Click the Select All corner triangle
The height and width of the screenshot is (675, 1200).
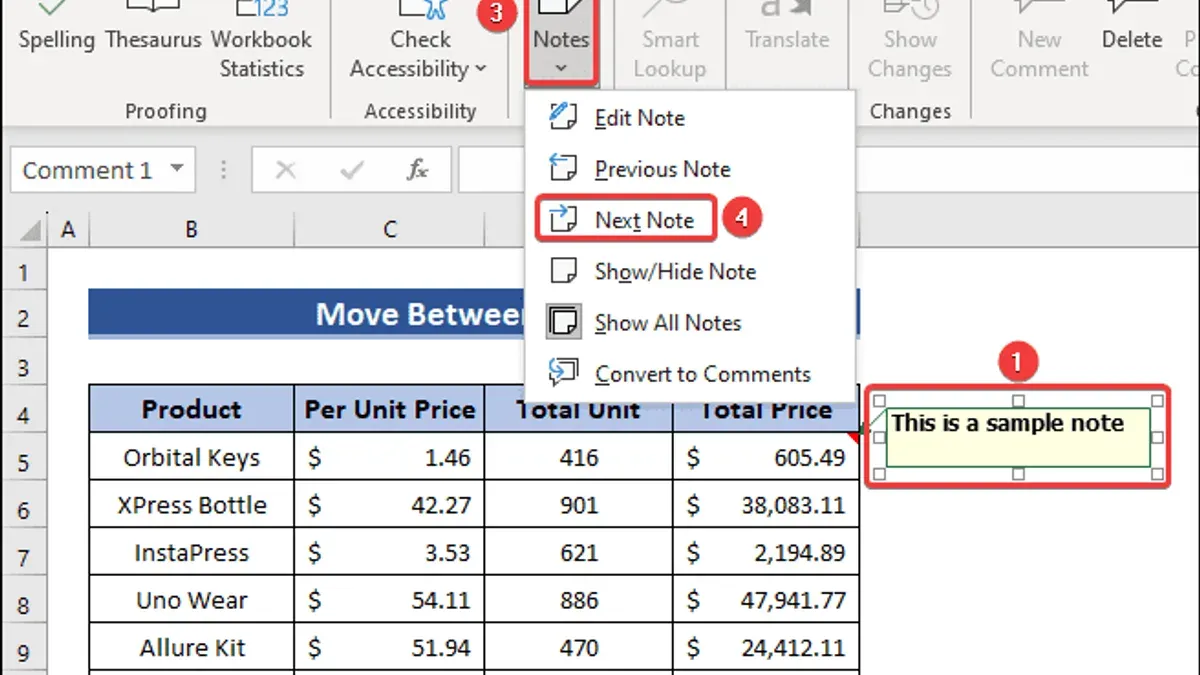(x=30, y=230)
